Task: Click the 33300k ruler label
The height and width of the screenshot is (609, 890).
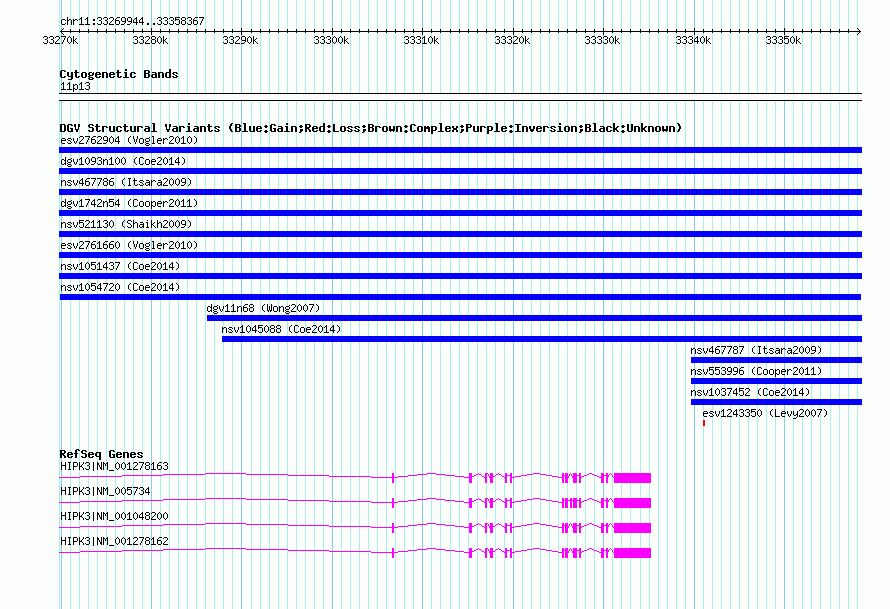Action: (331, 40)
